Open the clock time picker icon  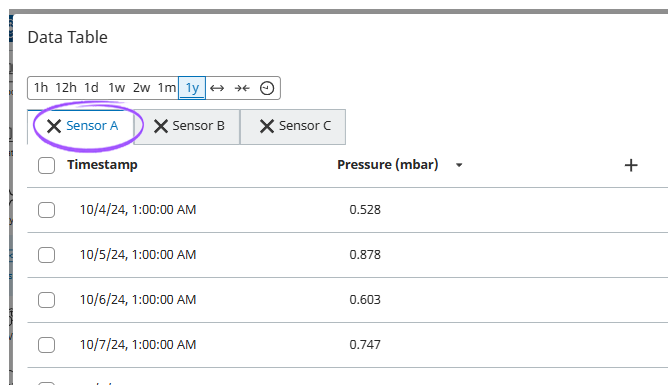pyautogui.click(x=267, y=88)
